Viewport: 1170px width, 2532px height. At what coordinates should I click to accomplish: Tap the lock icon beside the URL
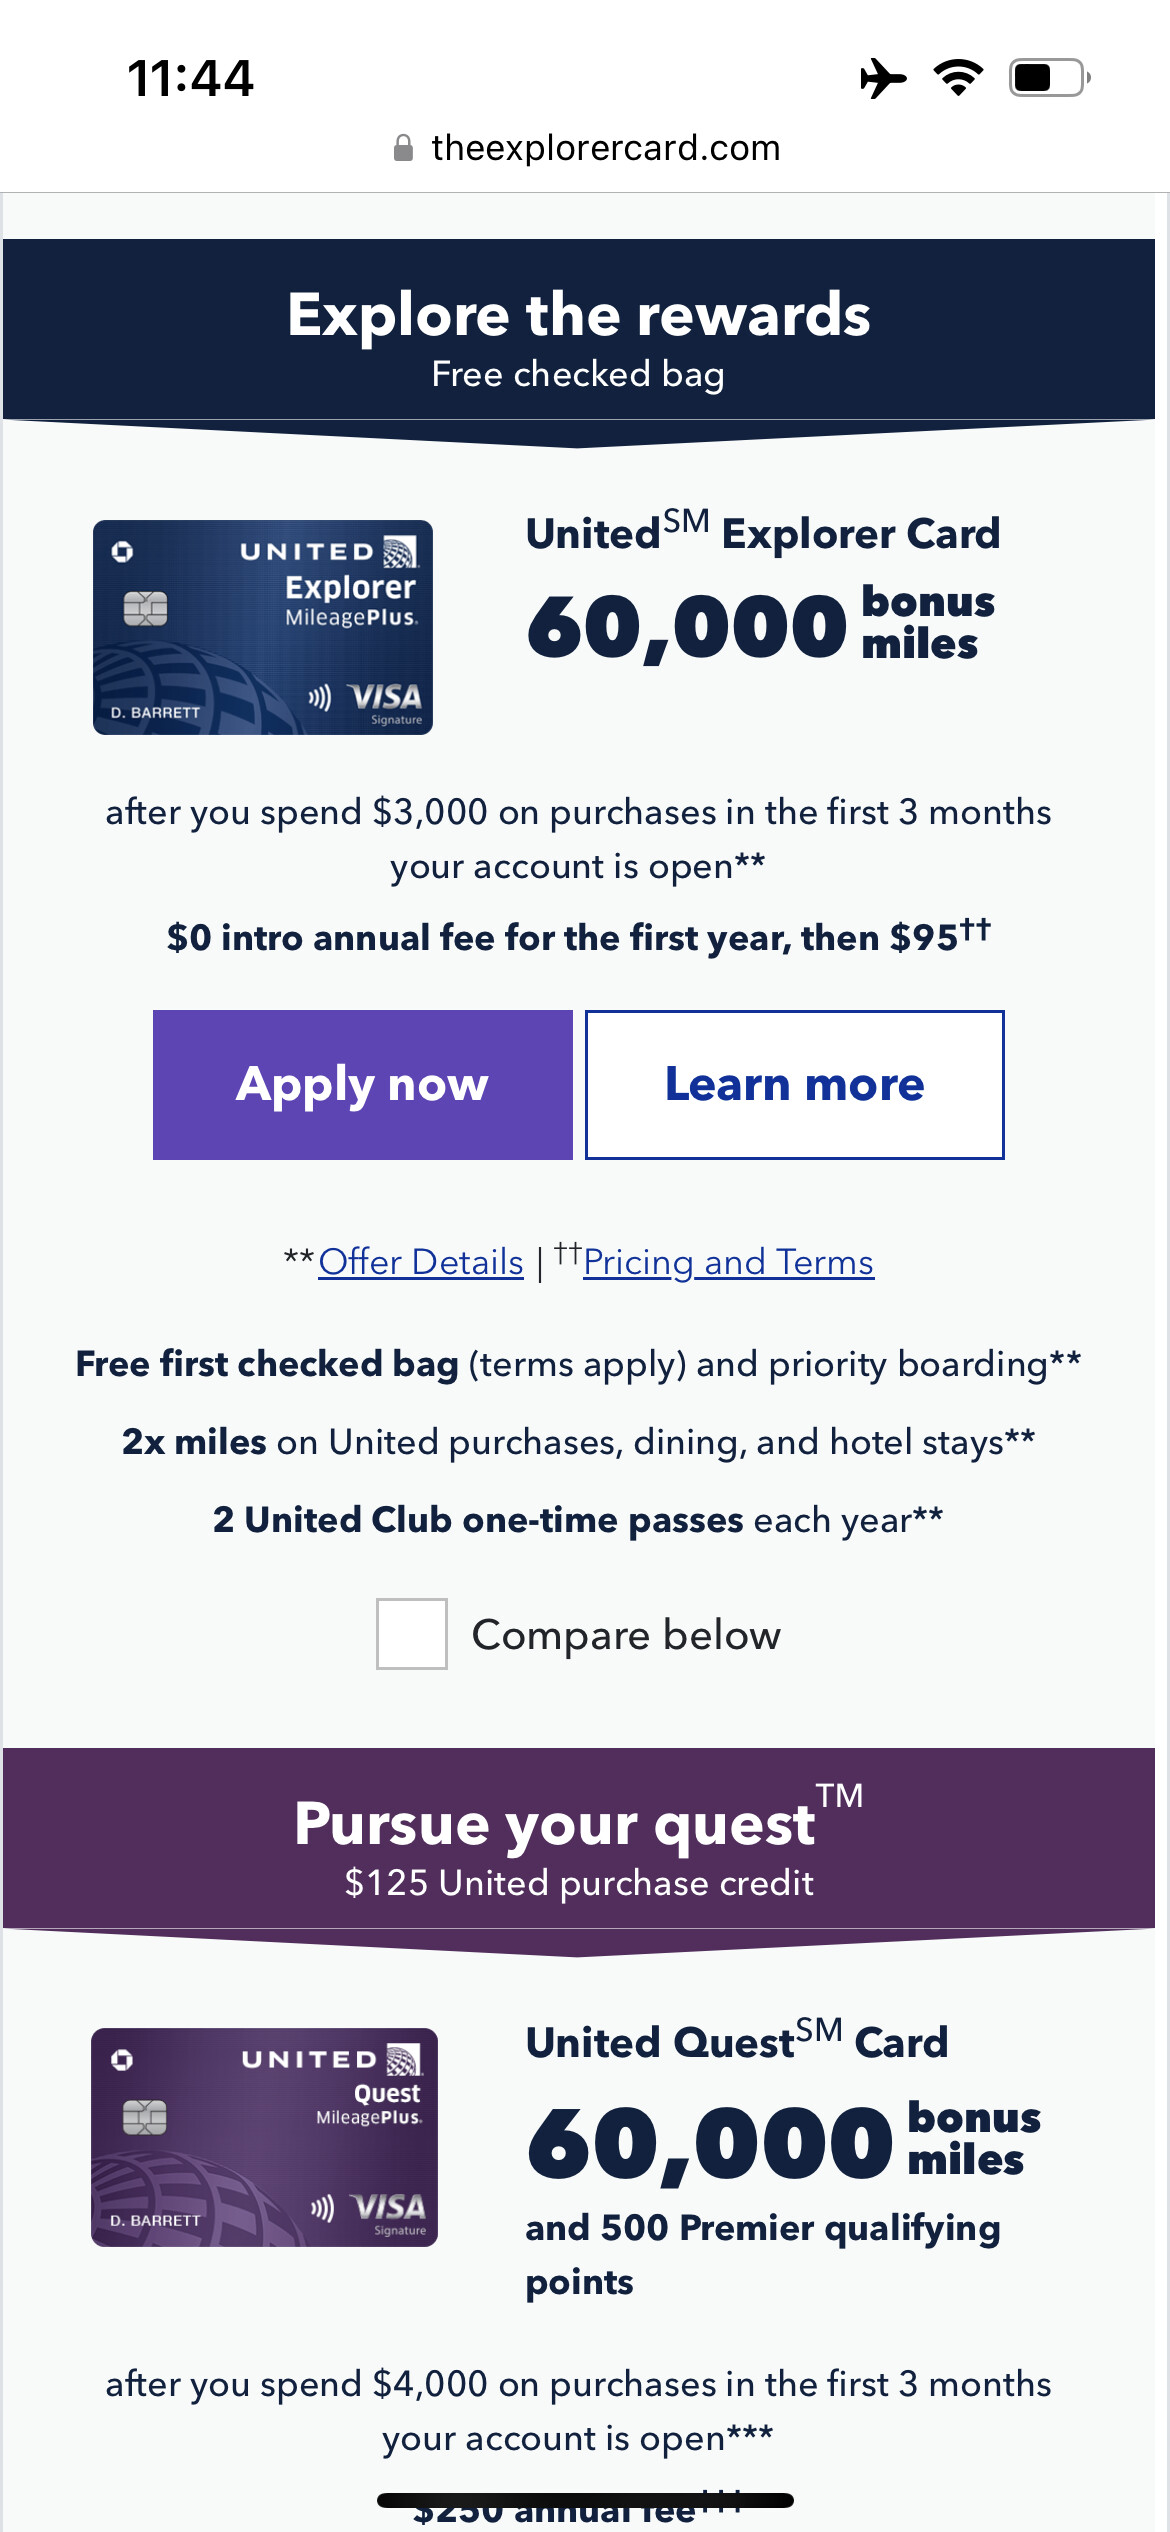pos(403,148)
